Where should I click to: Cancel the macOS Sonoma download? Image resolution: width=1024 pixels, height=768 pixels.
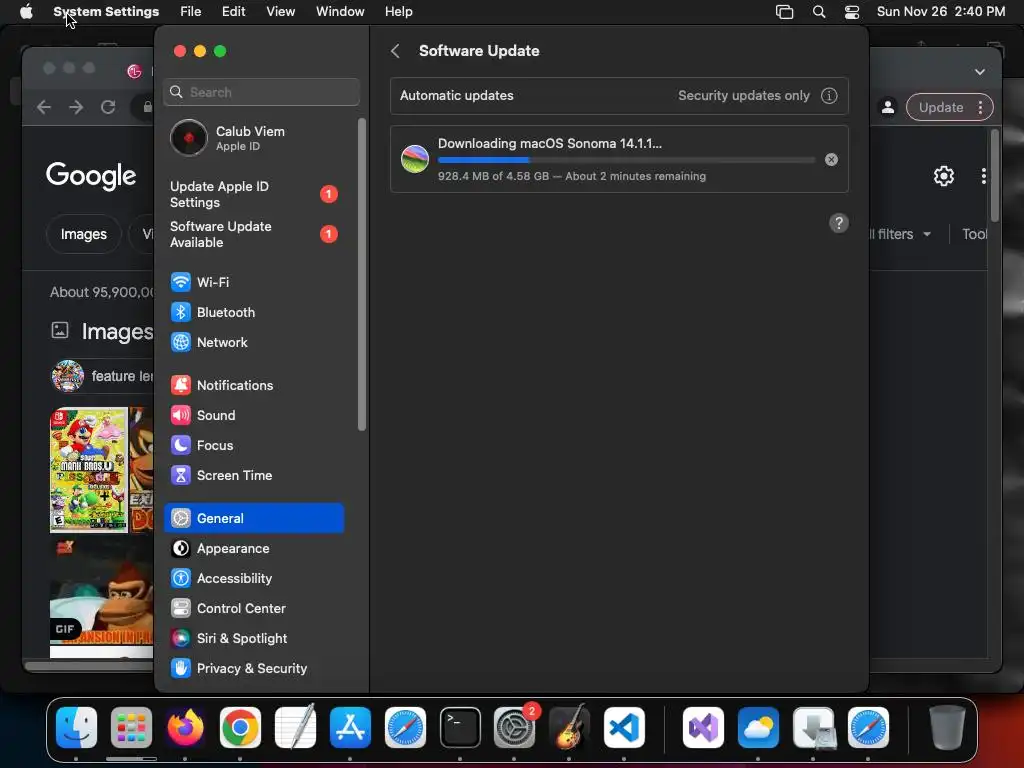tap(831, 159)
